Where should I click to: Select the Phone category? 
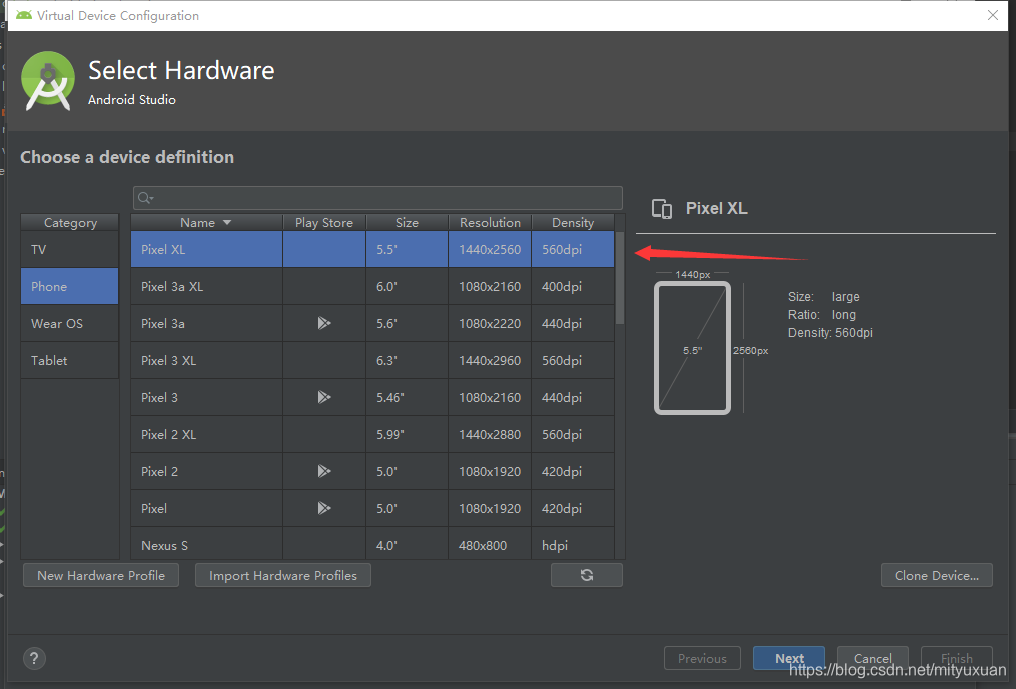(69, 286)
